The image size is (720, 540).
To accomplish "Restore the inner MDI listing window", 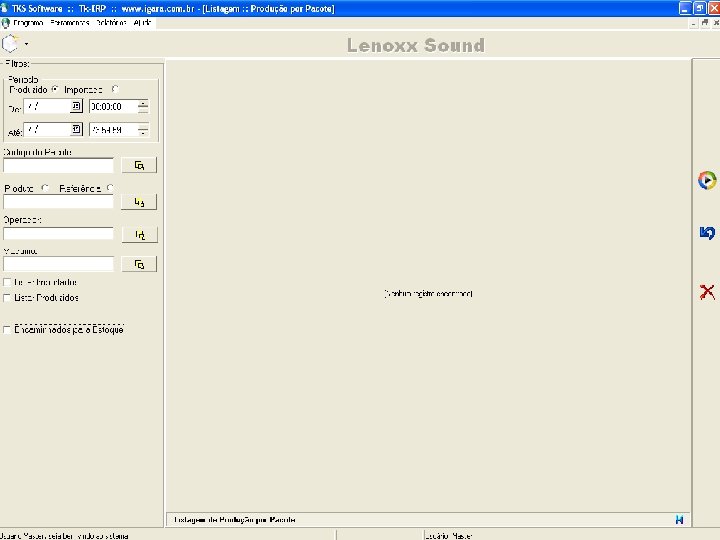I will (x=705, y=22).
